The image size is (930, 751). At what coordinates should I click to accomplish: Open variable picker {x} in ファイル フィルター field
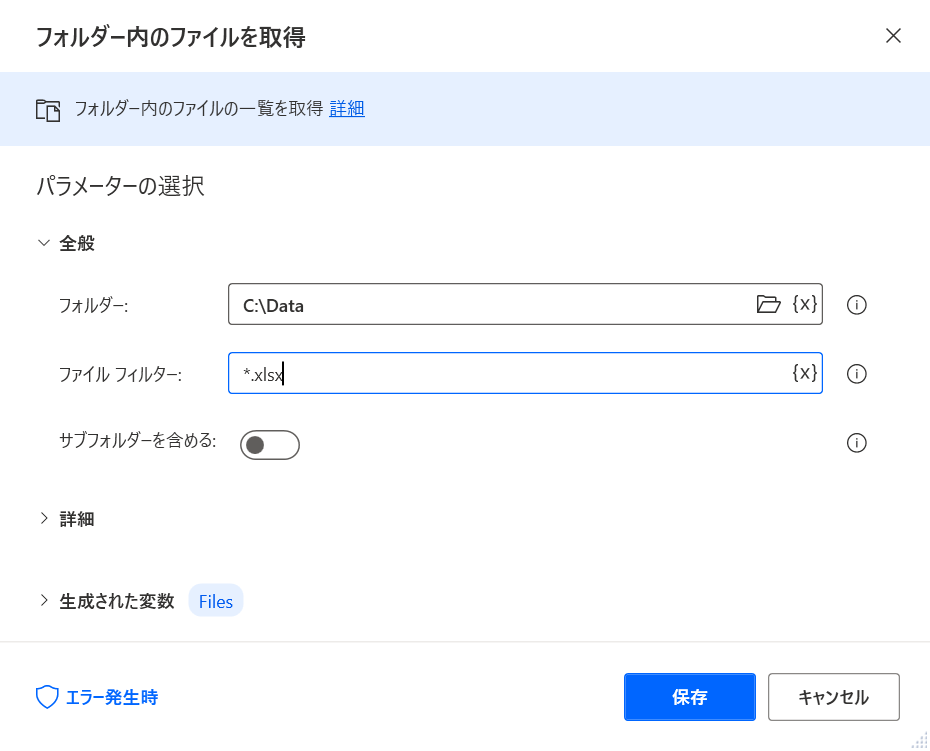pyautogui.click(x=805, y=373)
